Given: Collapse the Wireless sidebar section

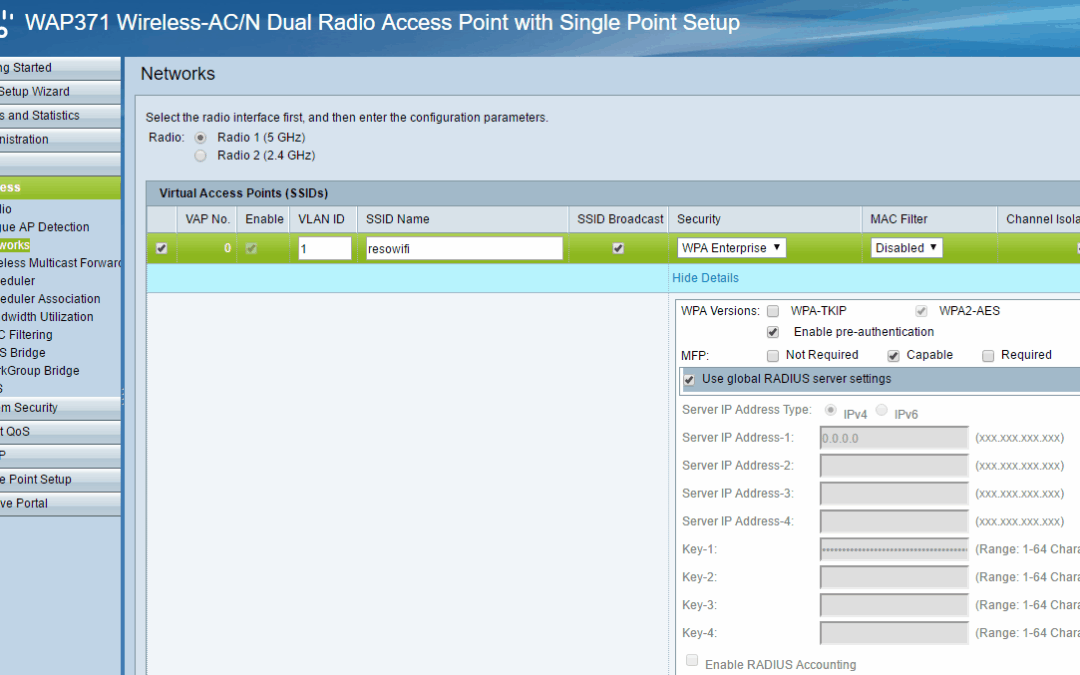Looking at the screenshot, I should point(60,187).
